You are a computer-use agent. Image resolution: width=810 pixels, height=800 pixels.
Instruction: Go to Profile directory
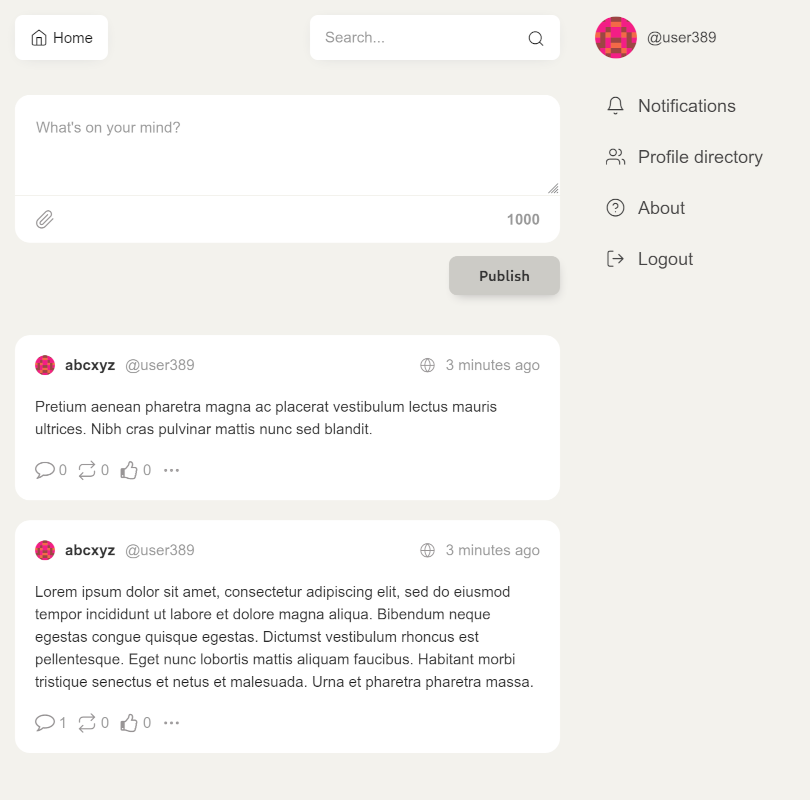pos(684,157)
